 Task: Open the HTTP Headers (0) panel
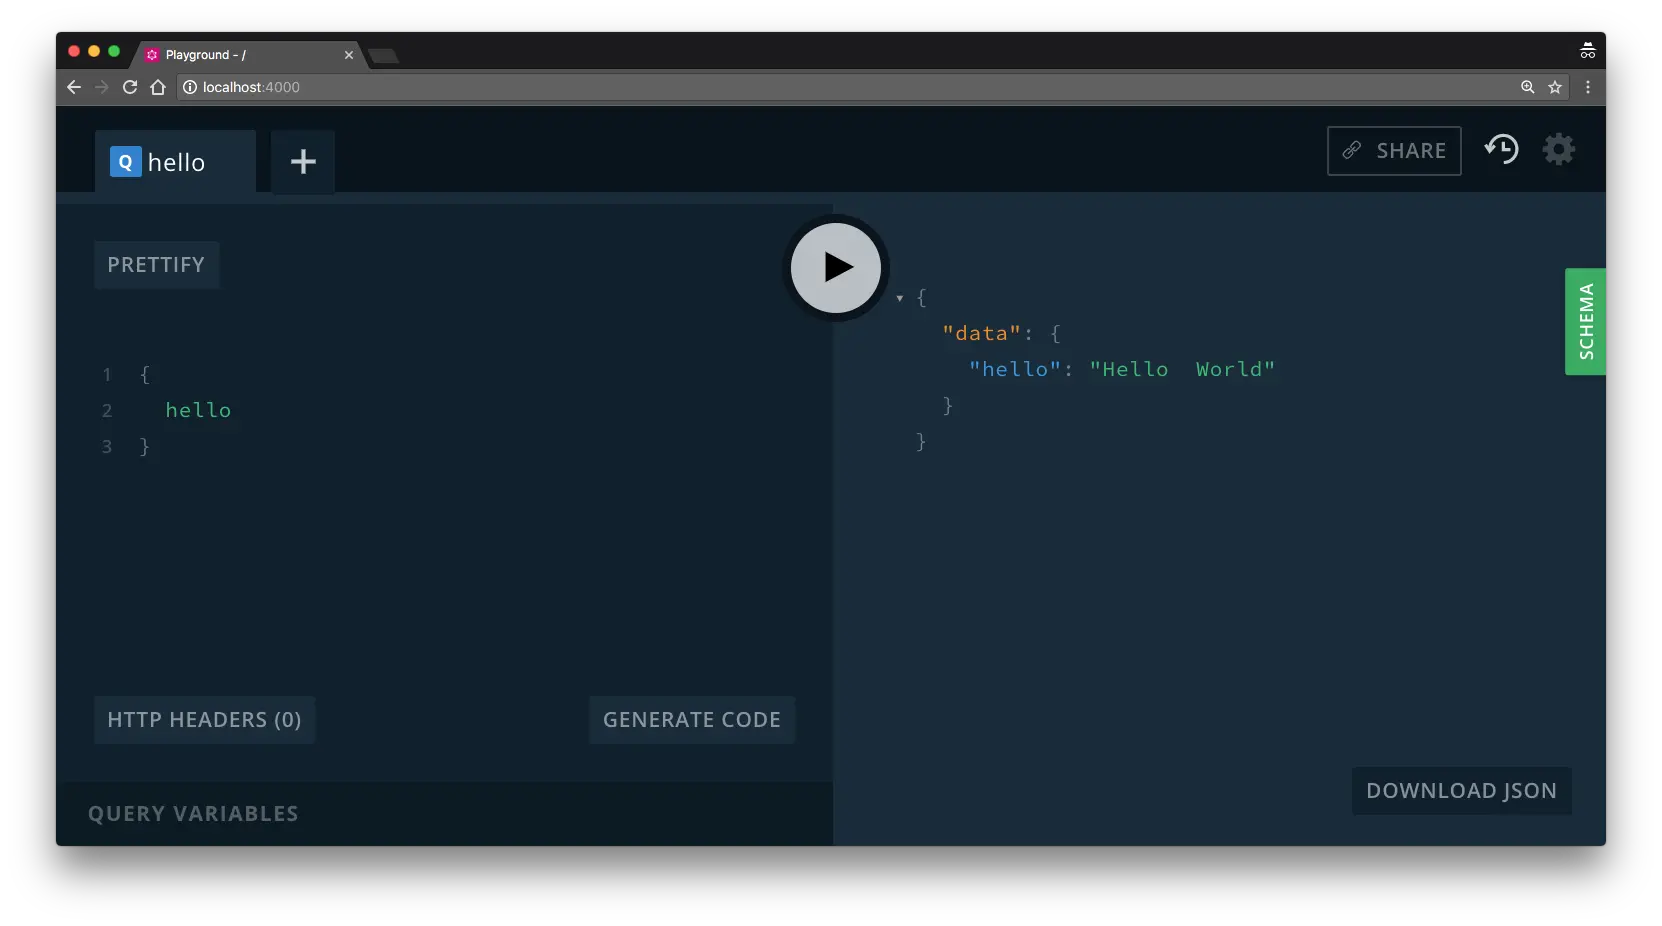pos(204,720)
